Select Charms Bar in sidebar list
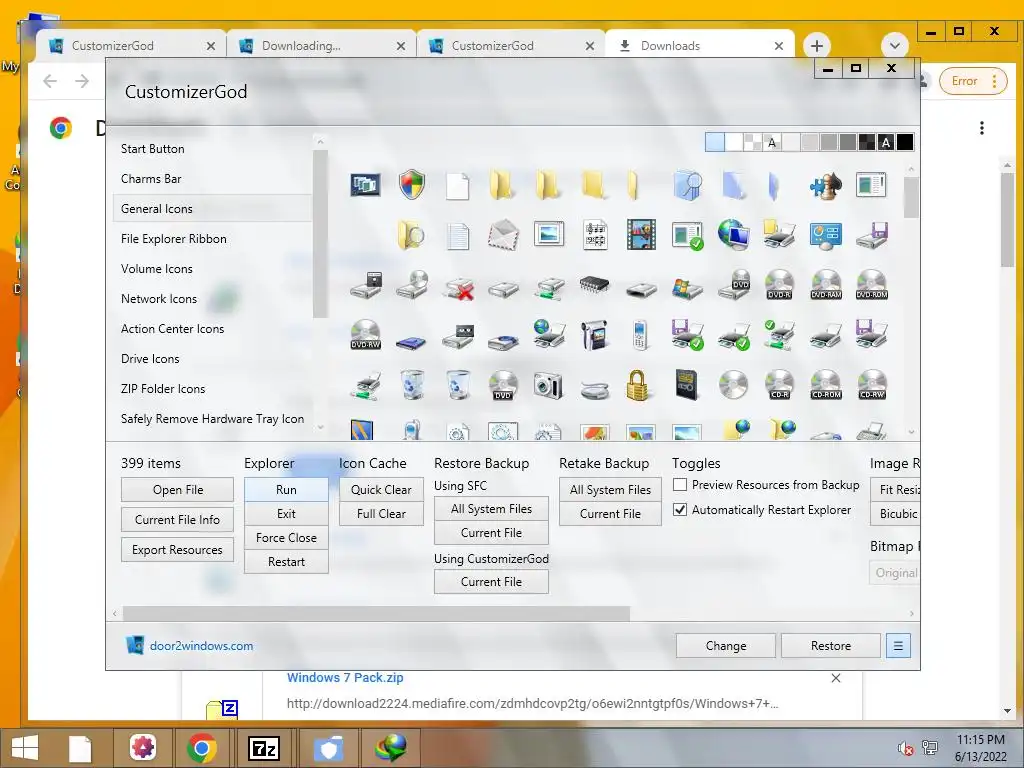 point(212,179)
